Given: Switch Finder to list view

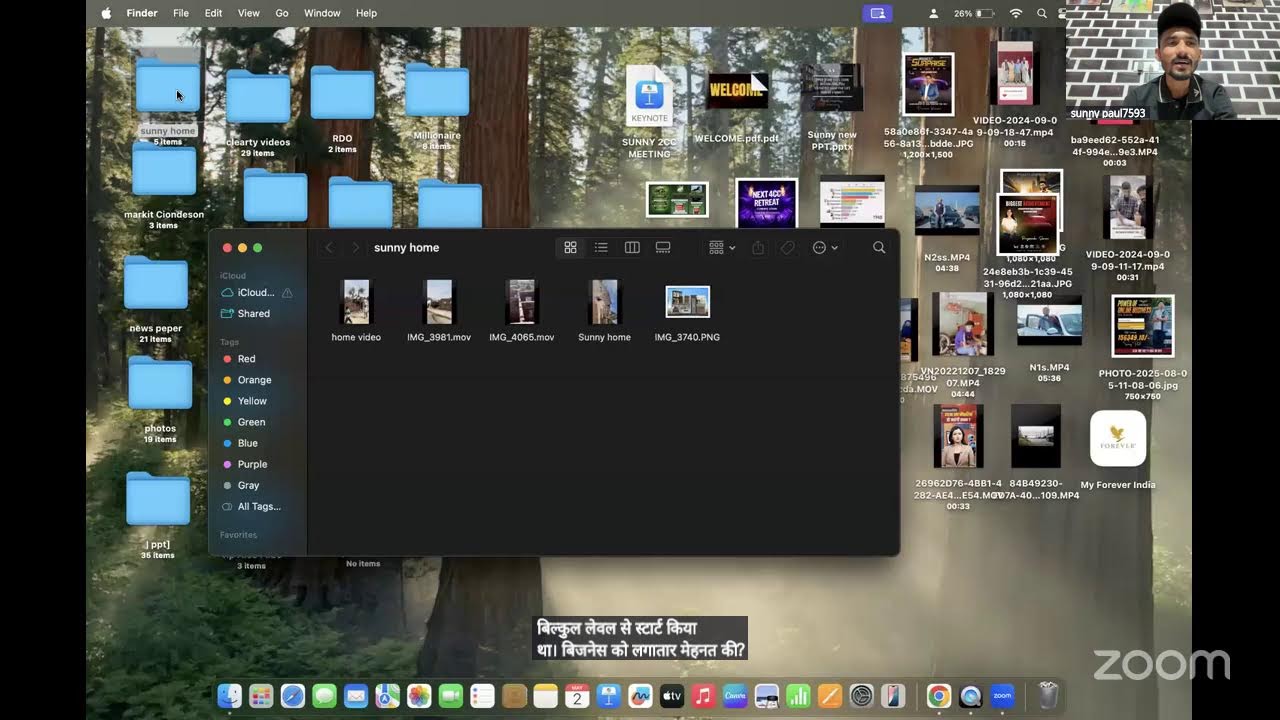Looking at the screenshot, I should coord(601,248).
